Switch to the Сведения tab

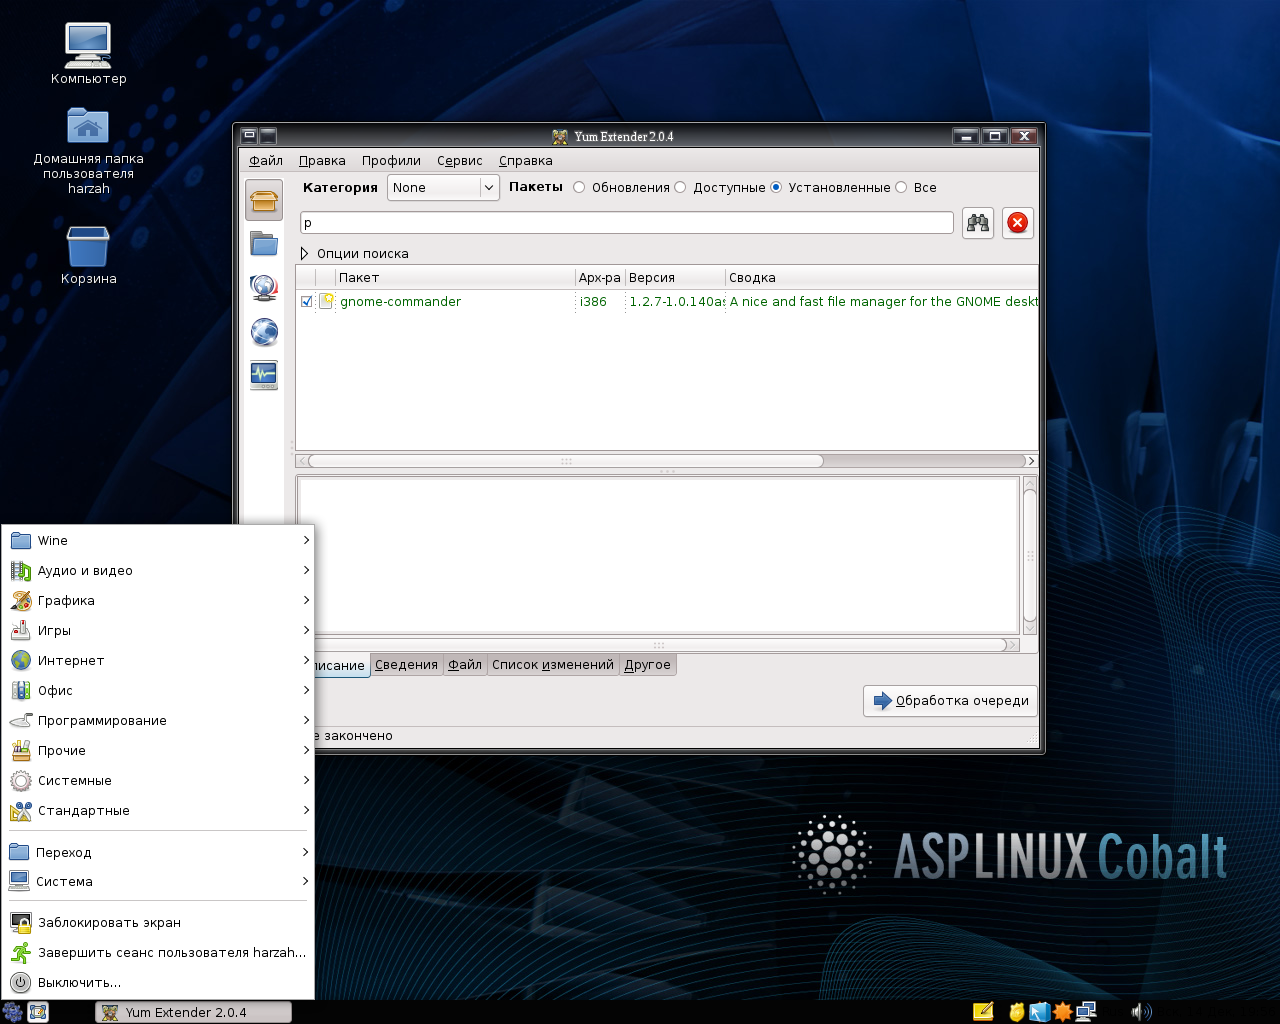[406, 664]
